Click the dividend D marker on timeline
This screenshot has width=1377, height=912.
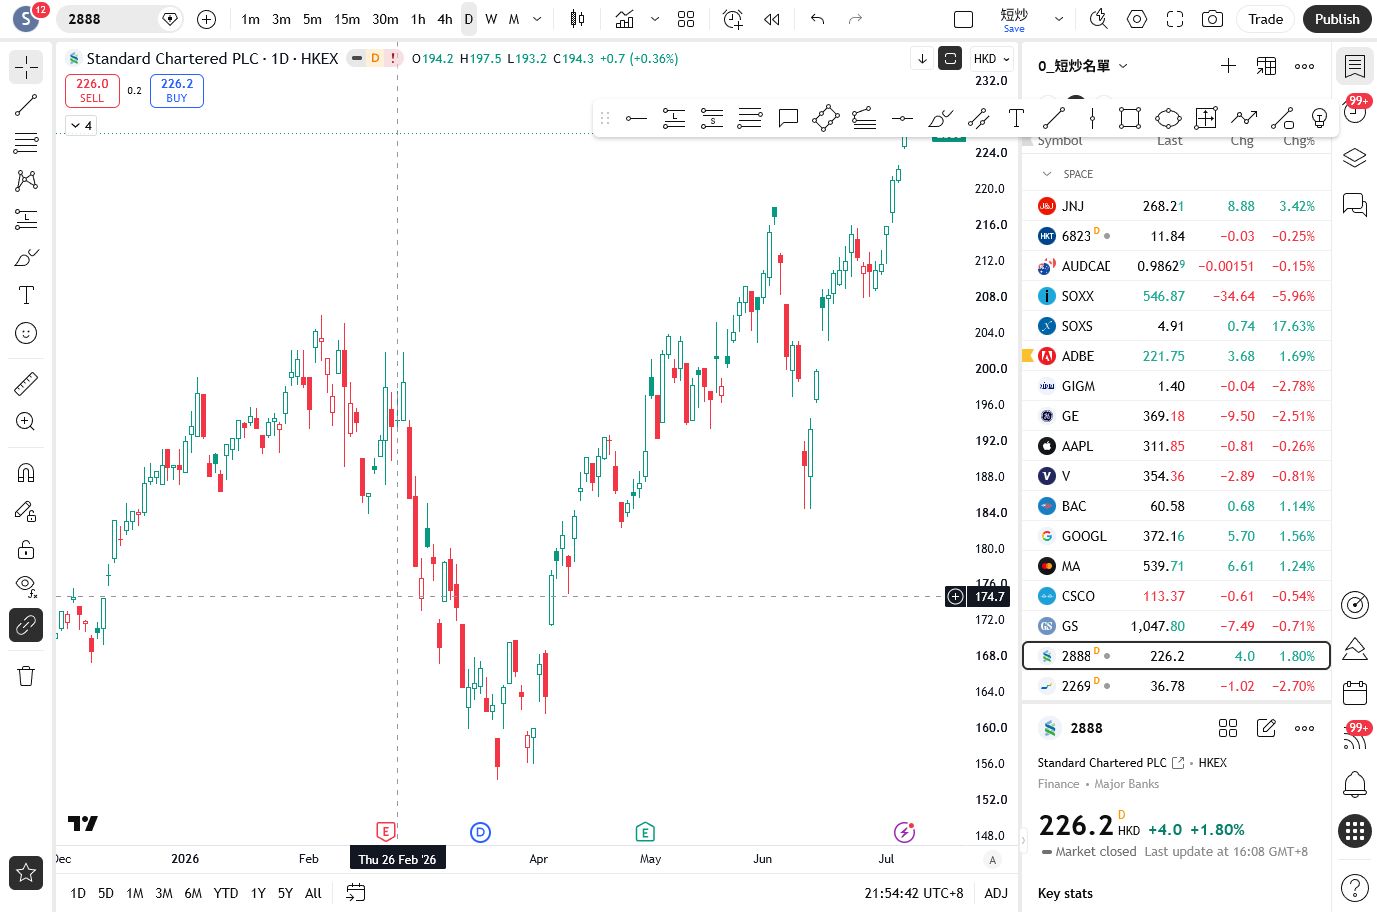(x=480, y=832)
